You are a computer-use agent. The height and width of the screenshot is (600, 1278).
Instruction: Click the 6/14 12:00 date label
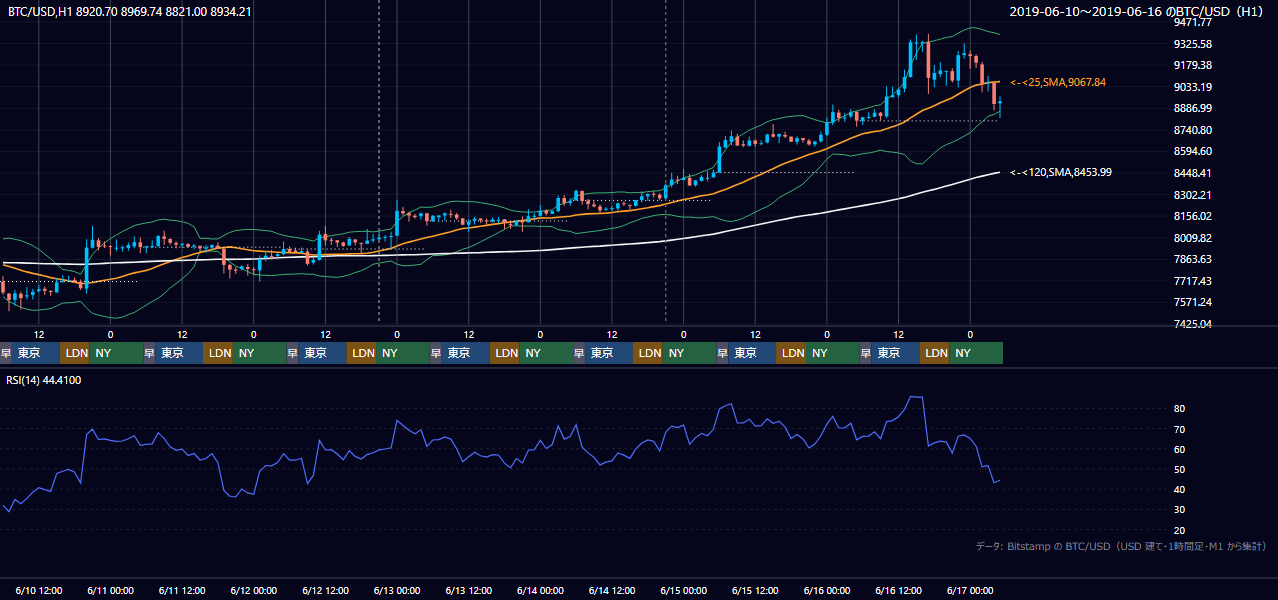(612, 590)
